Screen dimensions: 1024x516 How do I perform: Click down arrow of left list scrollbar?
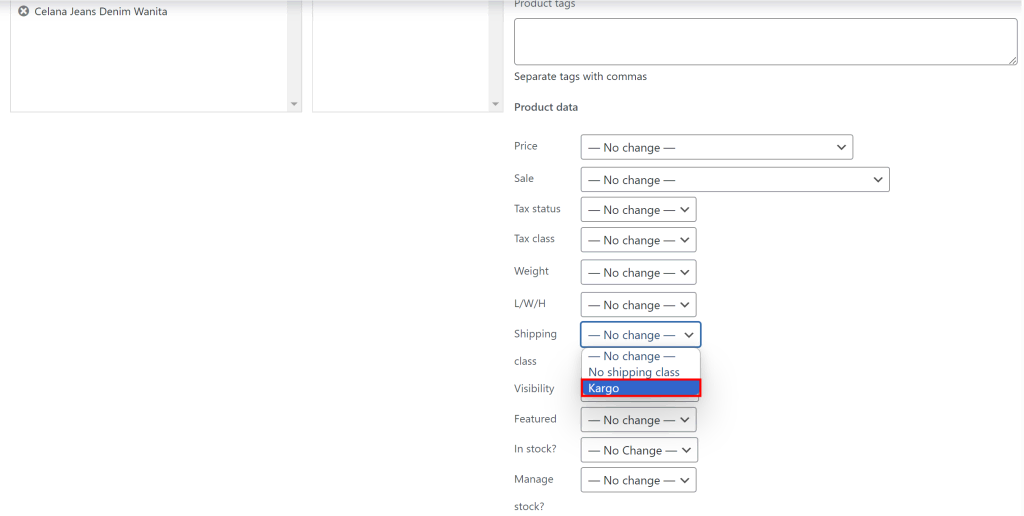coord(294,104)
